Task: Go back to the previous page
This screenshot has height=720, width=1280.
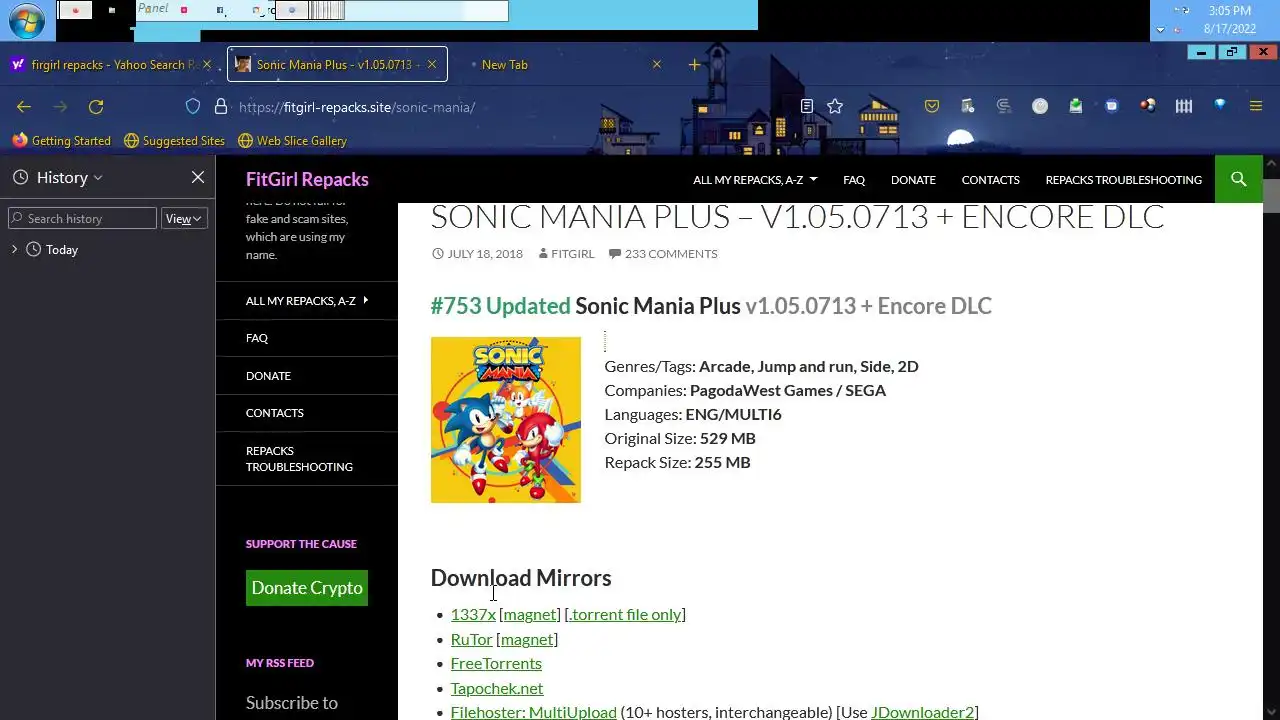Action: 24,107
